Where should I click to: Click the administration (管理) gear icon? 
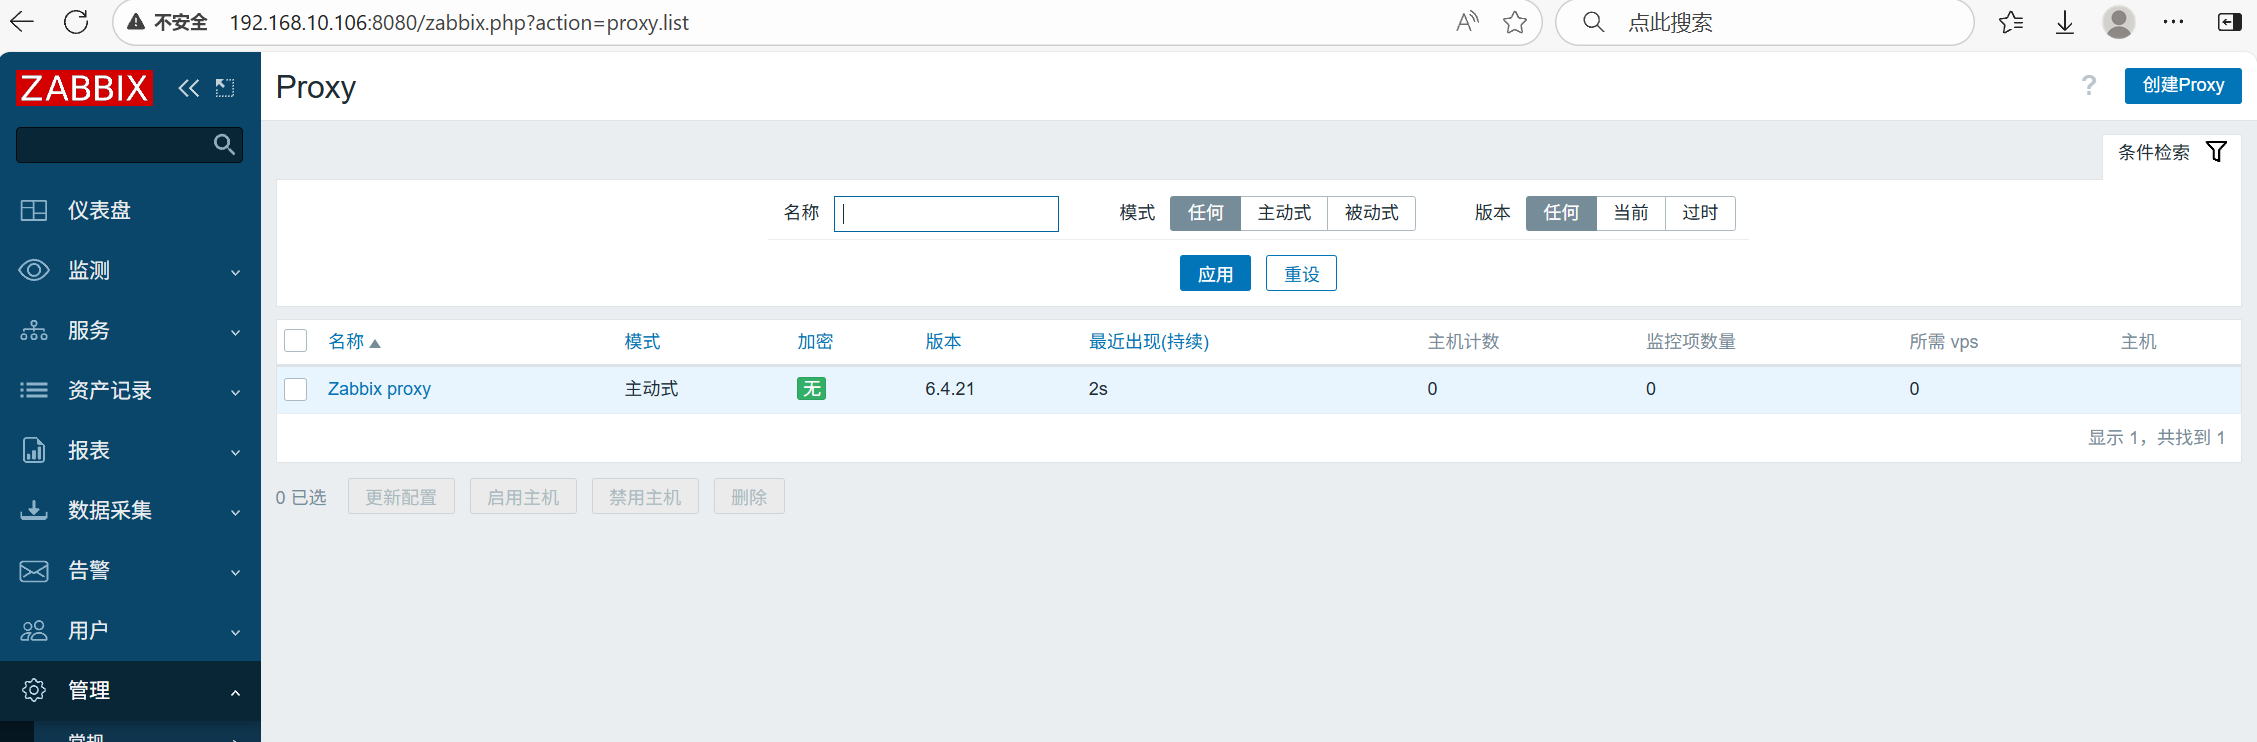[x=34, y=690]
